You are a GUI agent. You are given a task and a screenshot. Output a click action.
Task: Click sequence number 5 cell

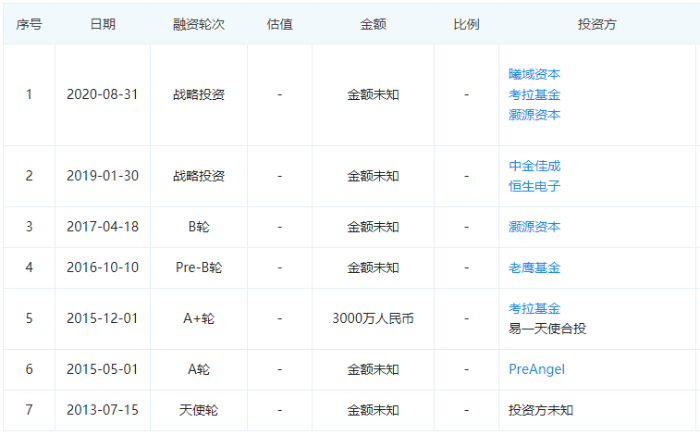pyautogui.click(x=29, y=318)
